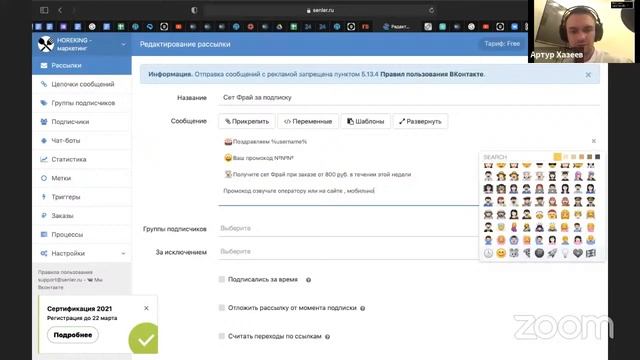Click the Цепочки сообщений chain icon
The height and width of the screenshot is (360, 640).
coord(44,84)
